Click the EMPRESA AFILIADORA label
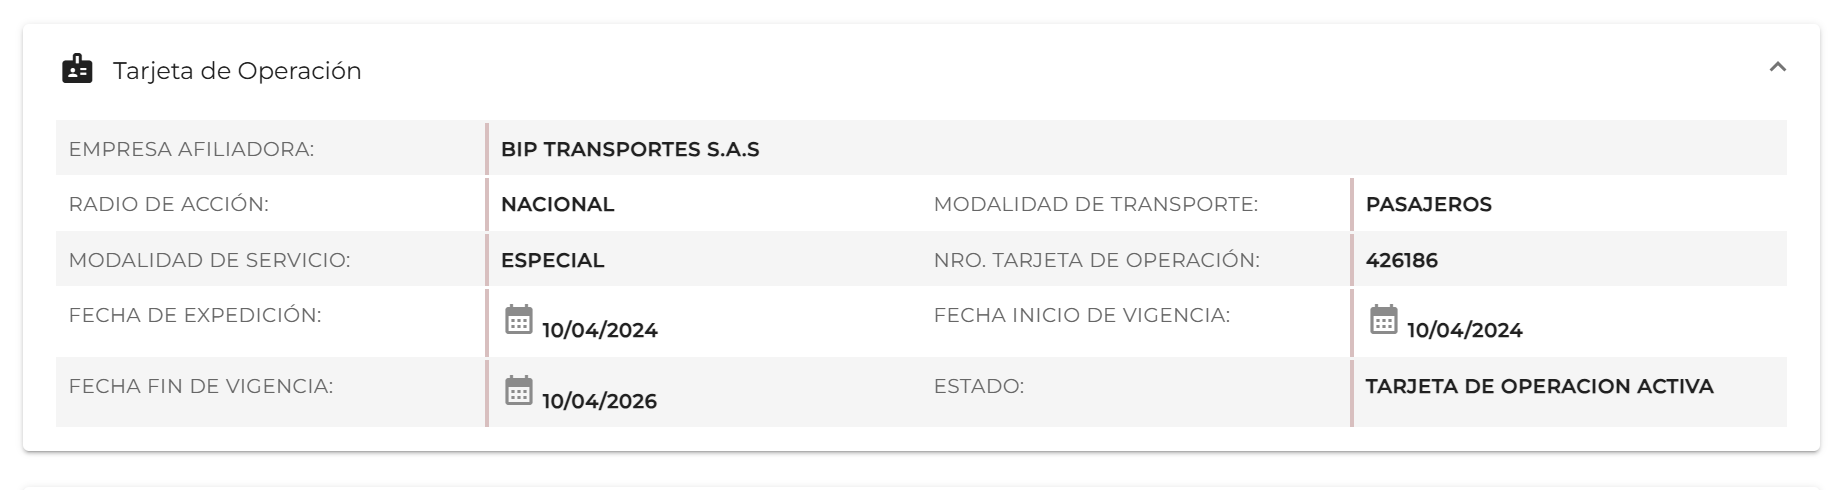1834x490 pixels. pos(191,150)
